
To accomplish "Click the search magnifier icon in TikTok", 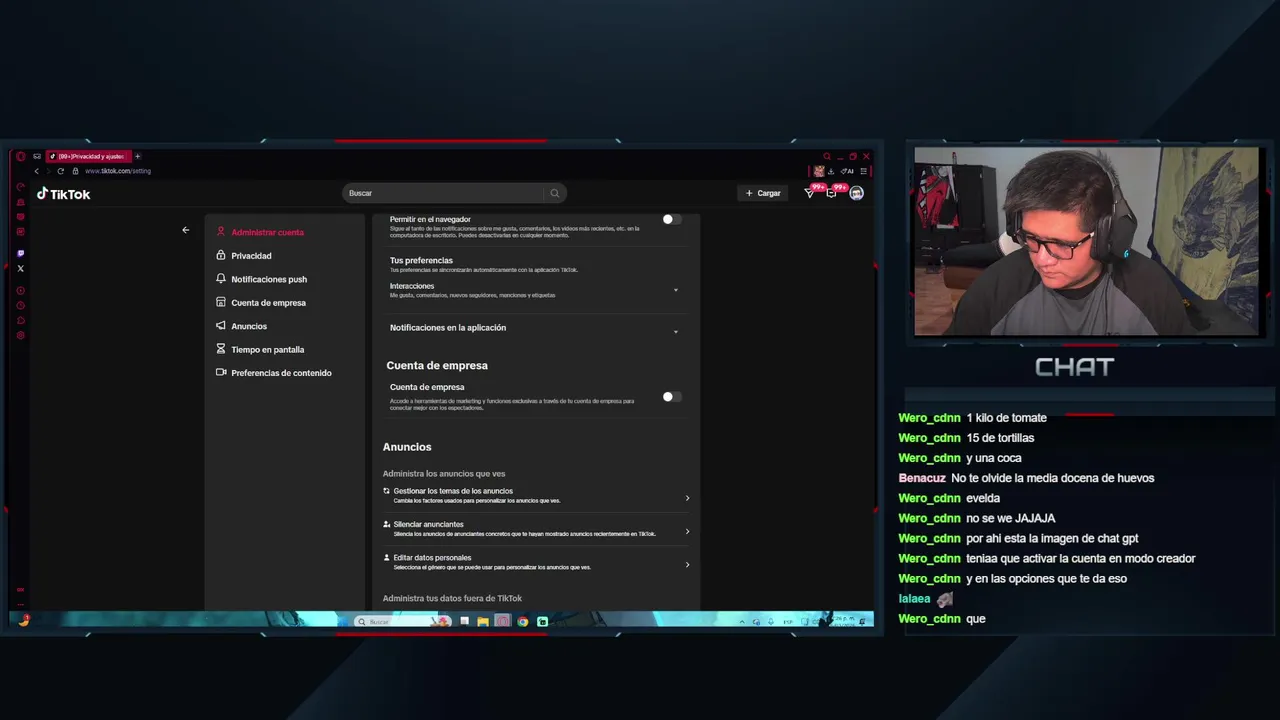I will click(554, 193).
